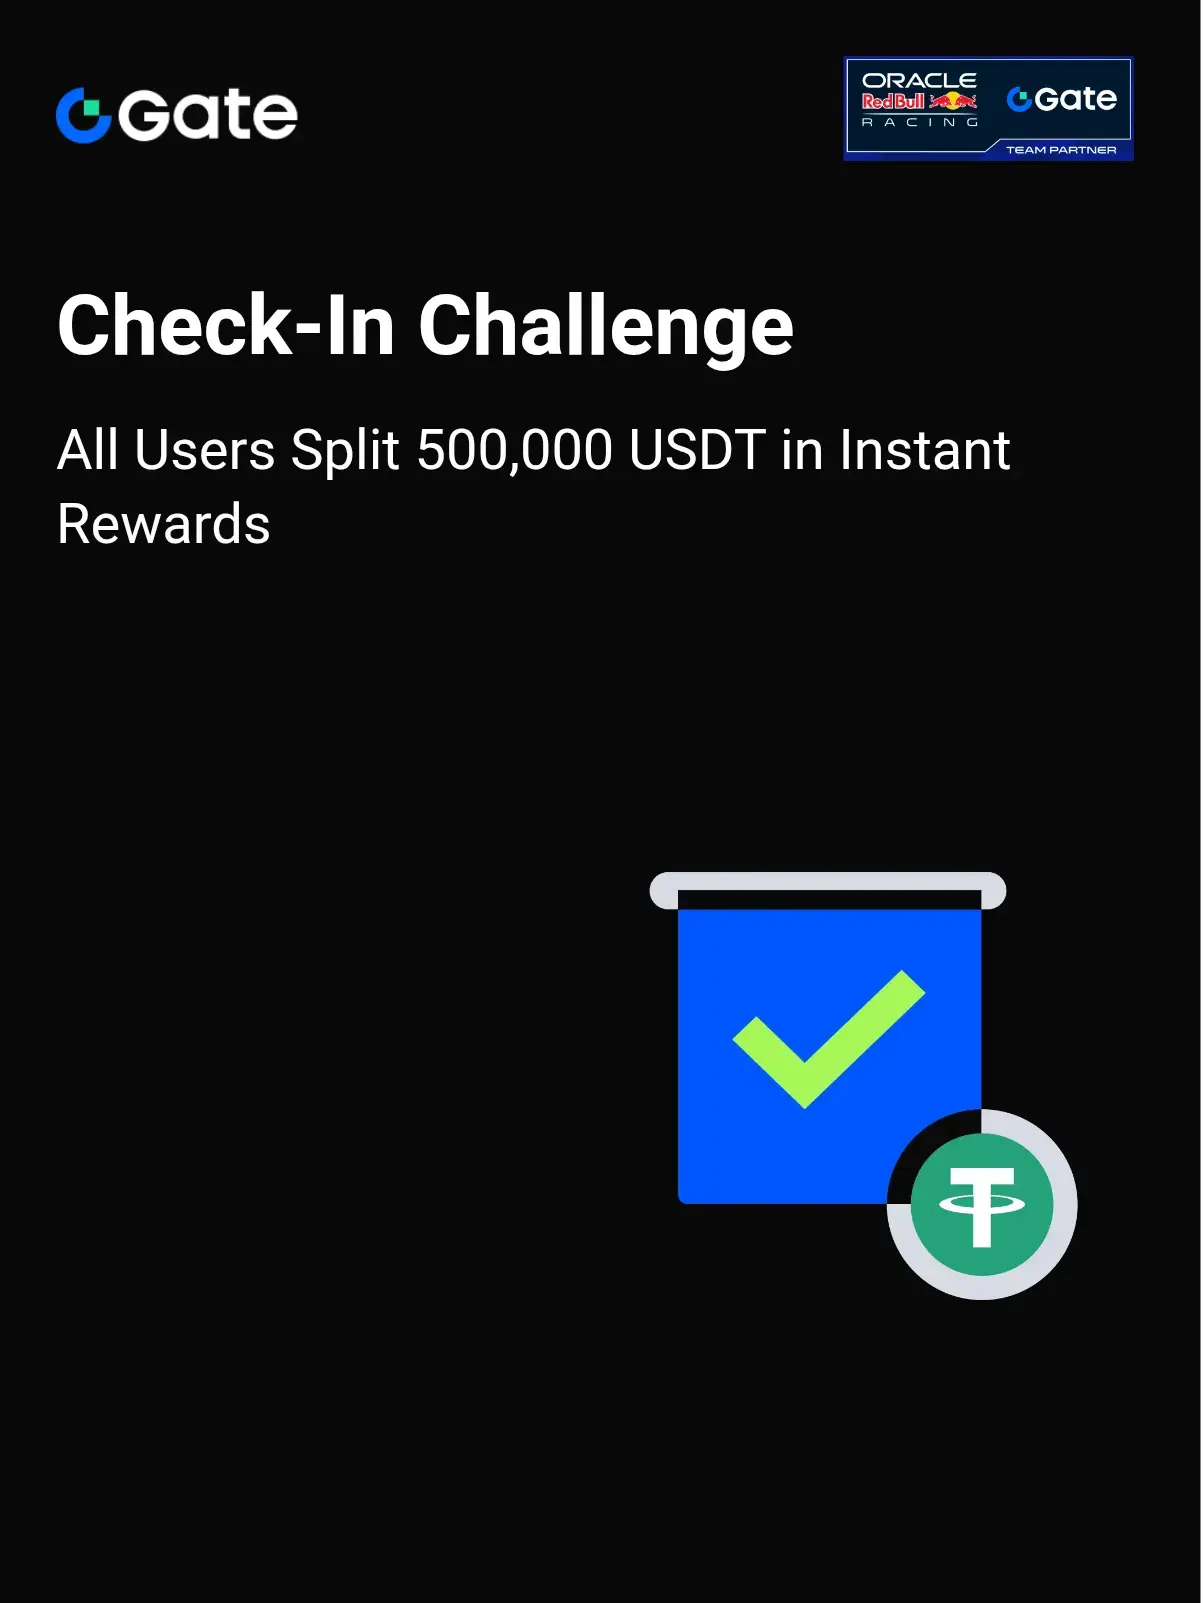Click the ORACLE text in the badge
Image resolution: width=1204 pixels, height=1603 pixels.
(919, 80)
